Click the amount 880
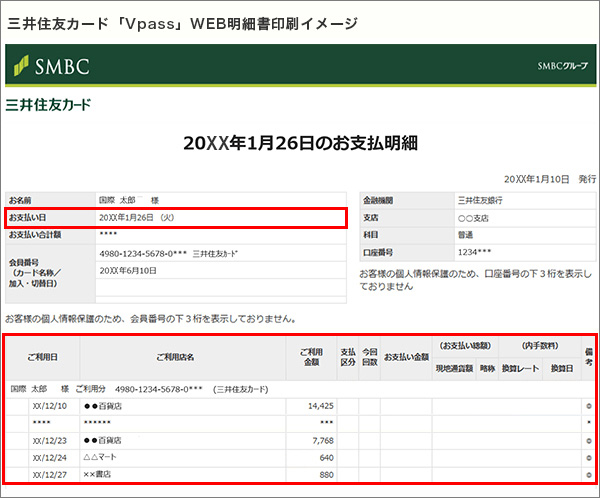Screen dimensions: 600x498 click(x=326, y=475)
